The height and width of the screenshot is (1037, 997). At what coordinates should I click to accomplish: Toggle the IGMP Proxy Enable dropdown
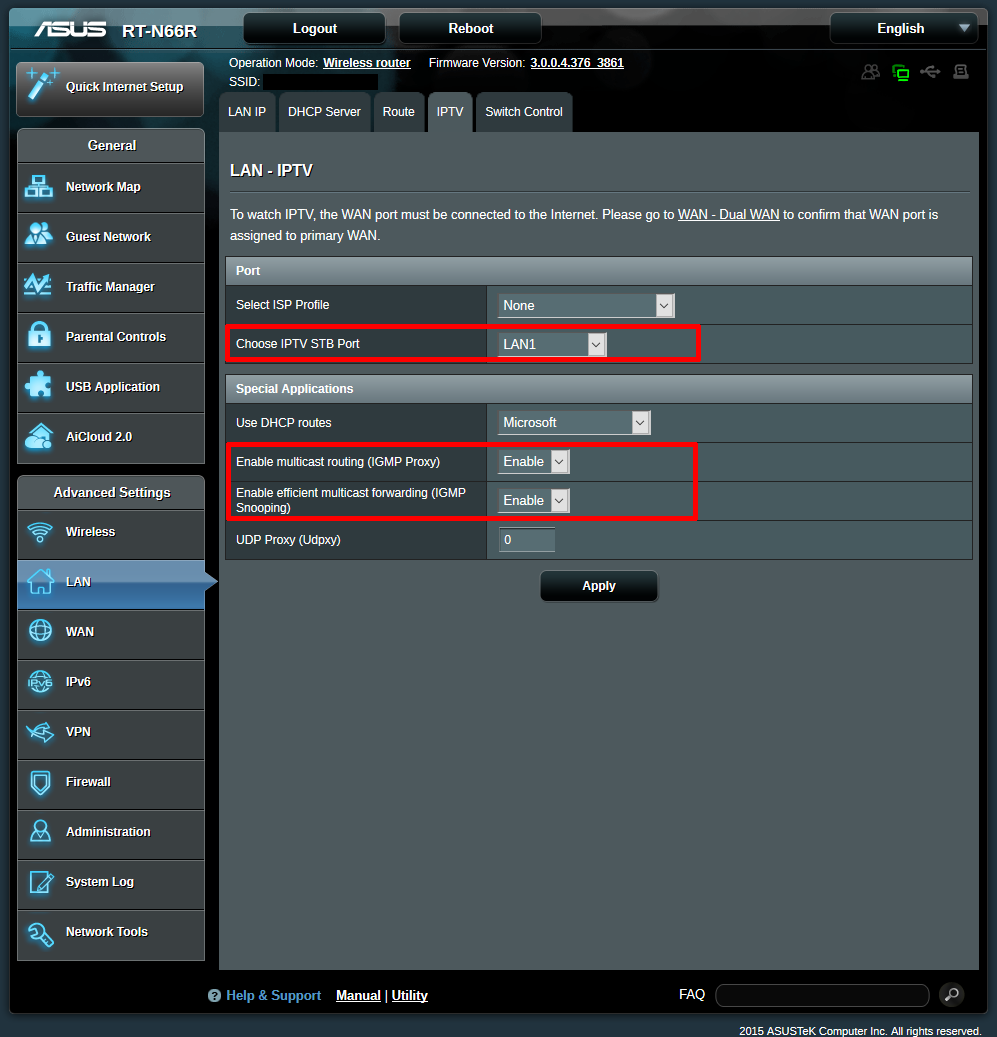[x=533, y=462]
